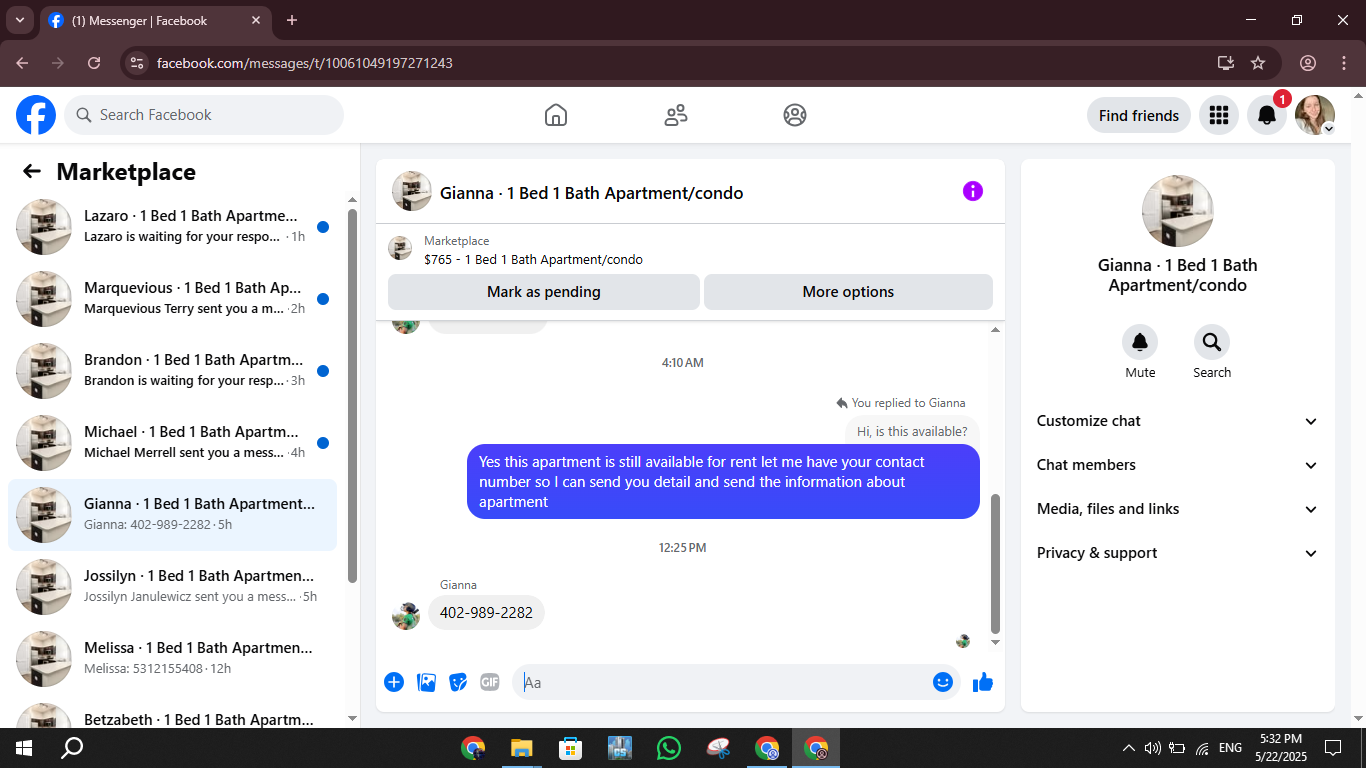Open the $765 Marketplace listing link
Image resolution: width=1366 pixels, height=768 pixels.
[x=533, y=259]
